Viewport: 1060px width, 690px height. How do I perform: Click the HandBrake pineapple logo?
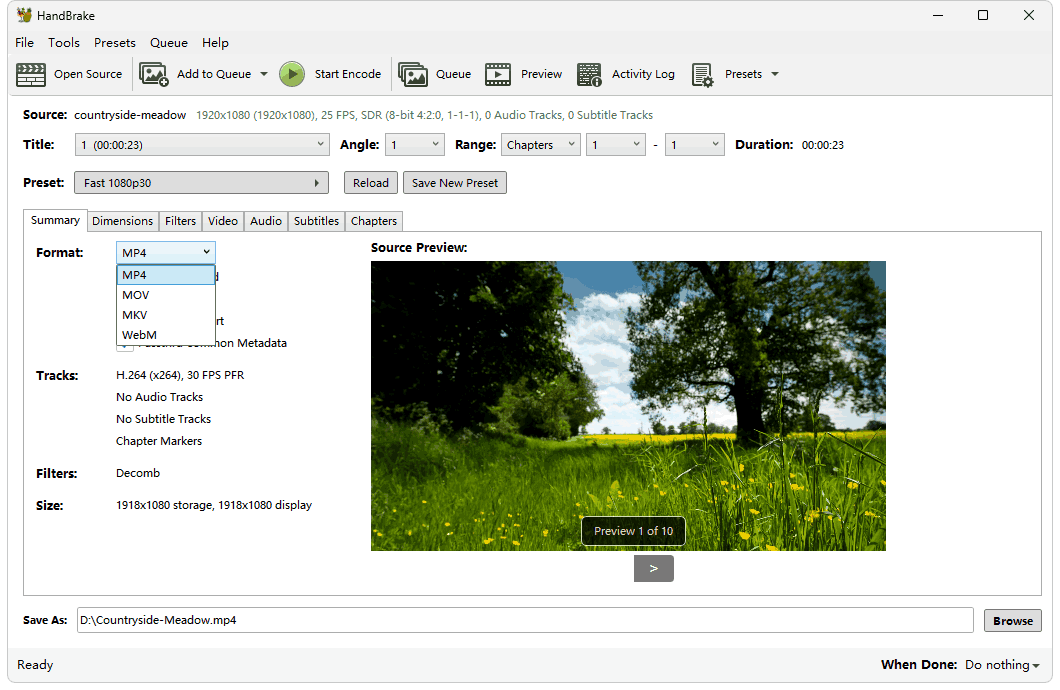(x=22, y=15)
